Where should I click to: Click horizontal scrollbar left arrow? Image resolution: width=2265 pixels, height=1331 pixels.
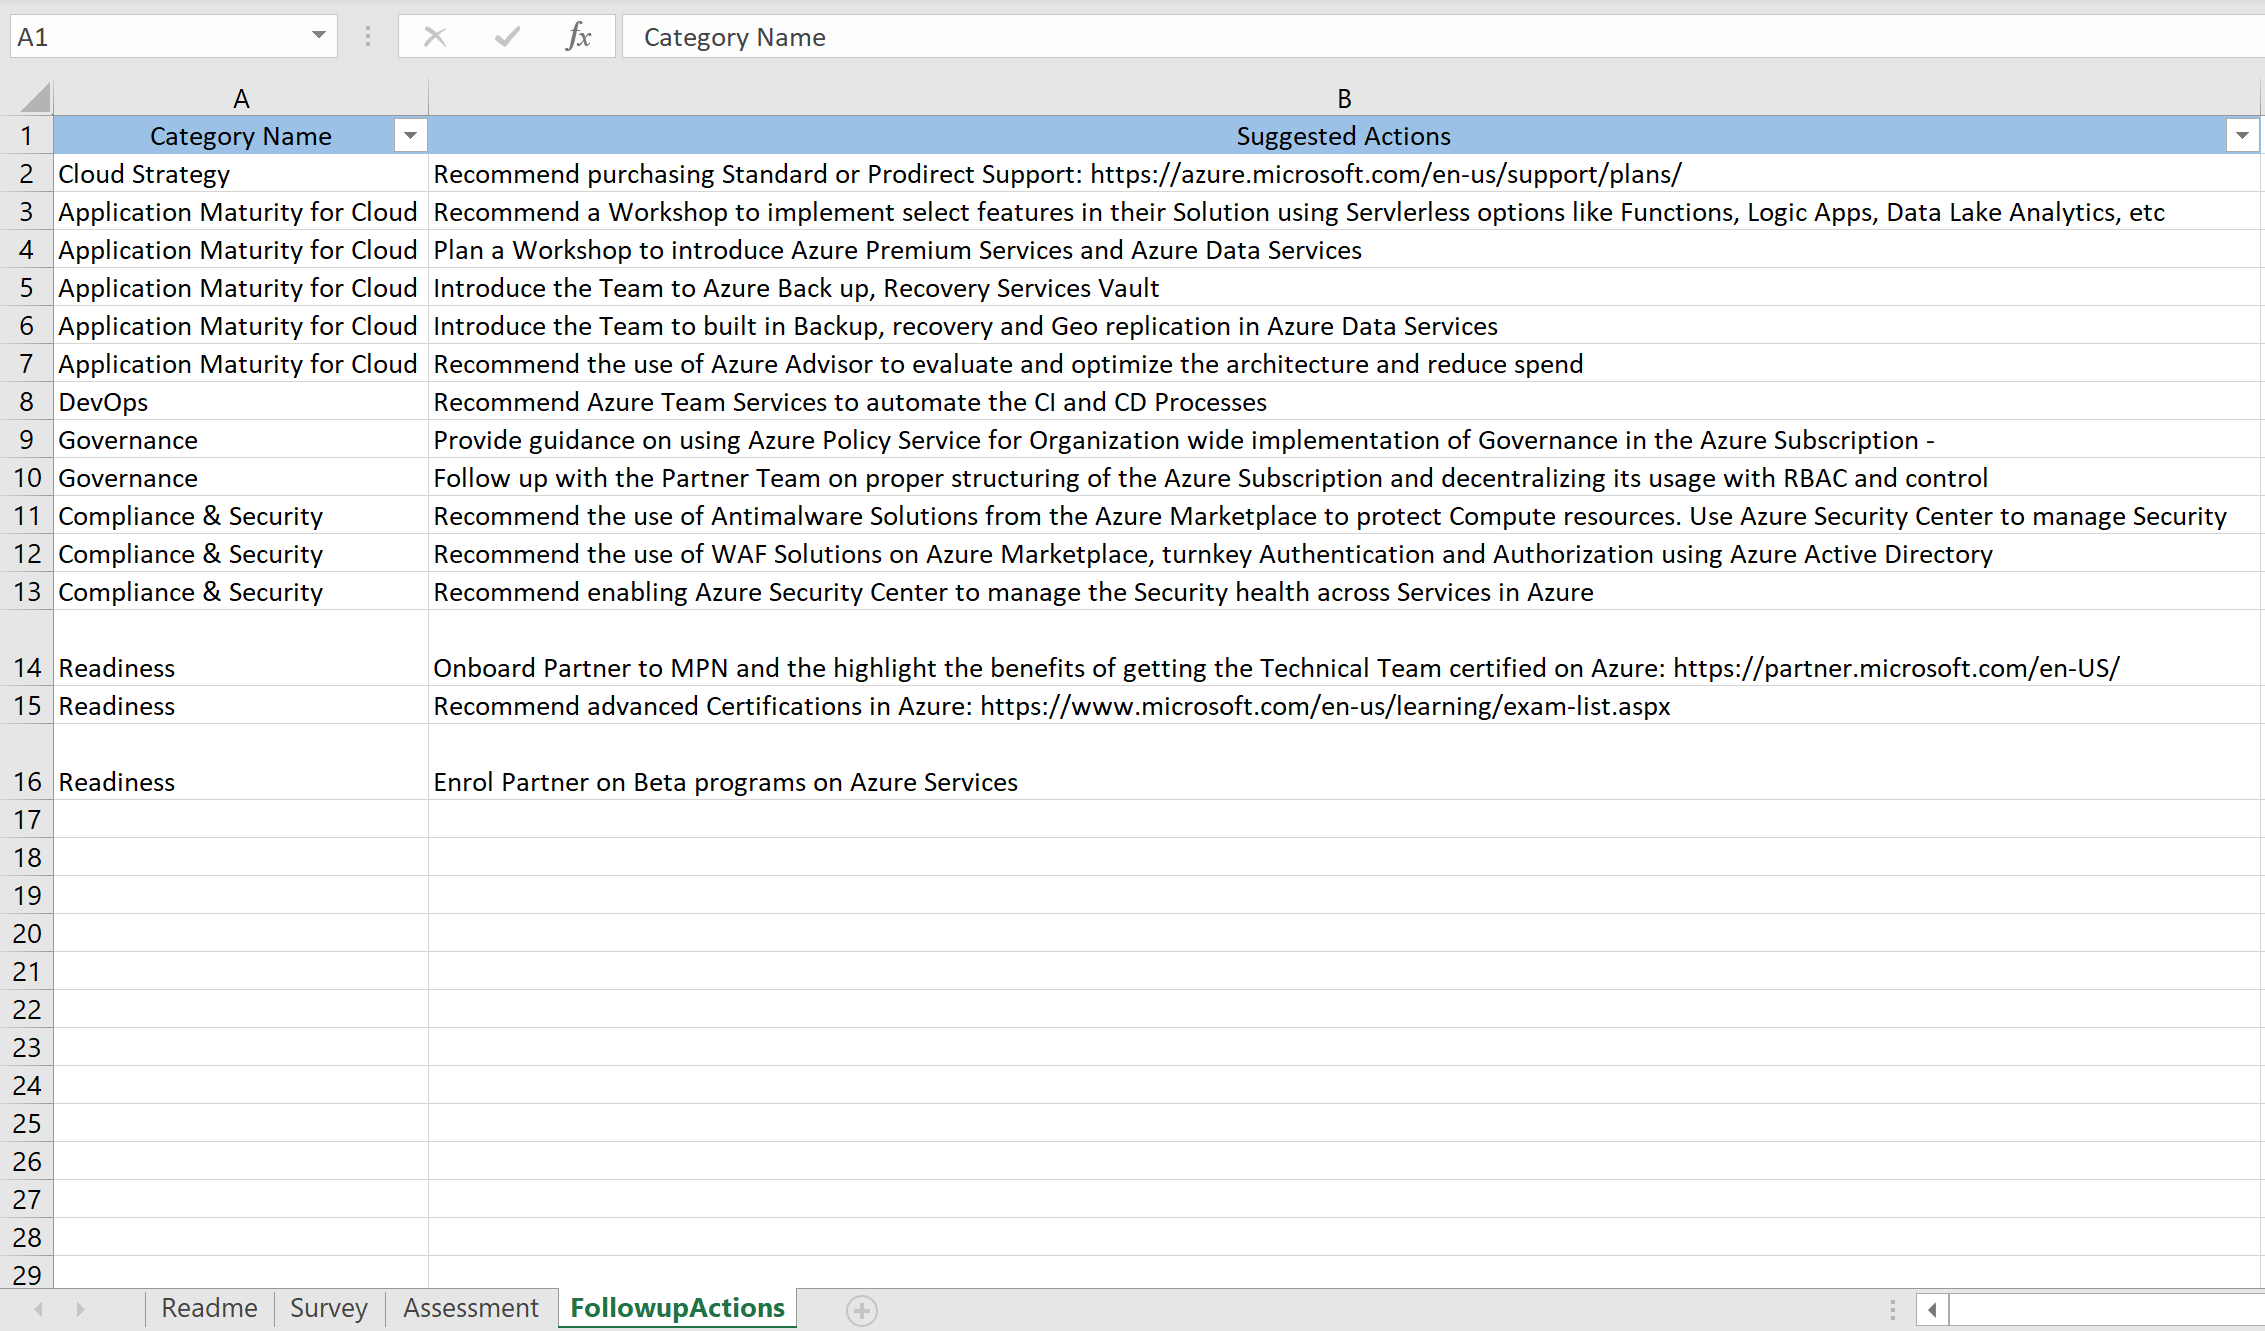(1932, 1309)
